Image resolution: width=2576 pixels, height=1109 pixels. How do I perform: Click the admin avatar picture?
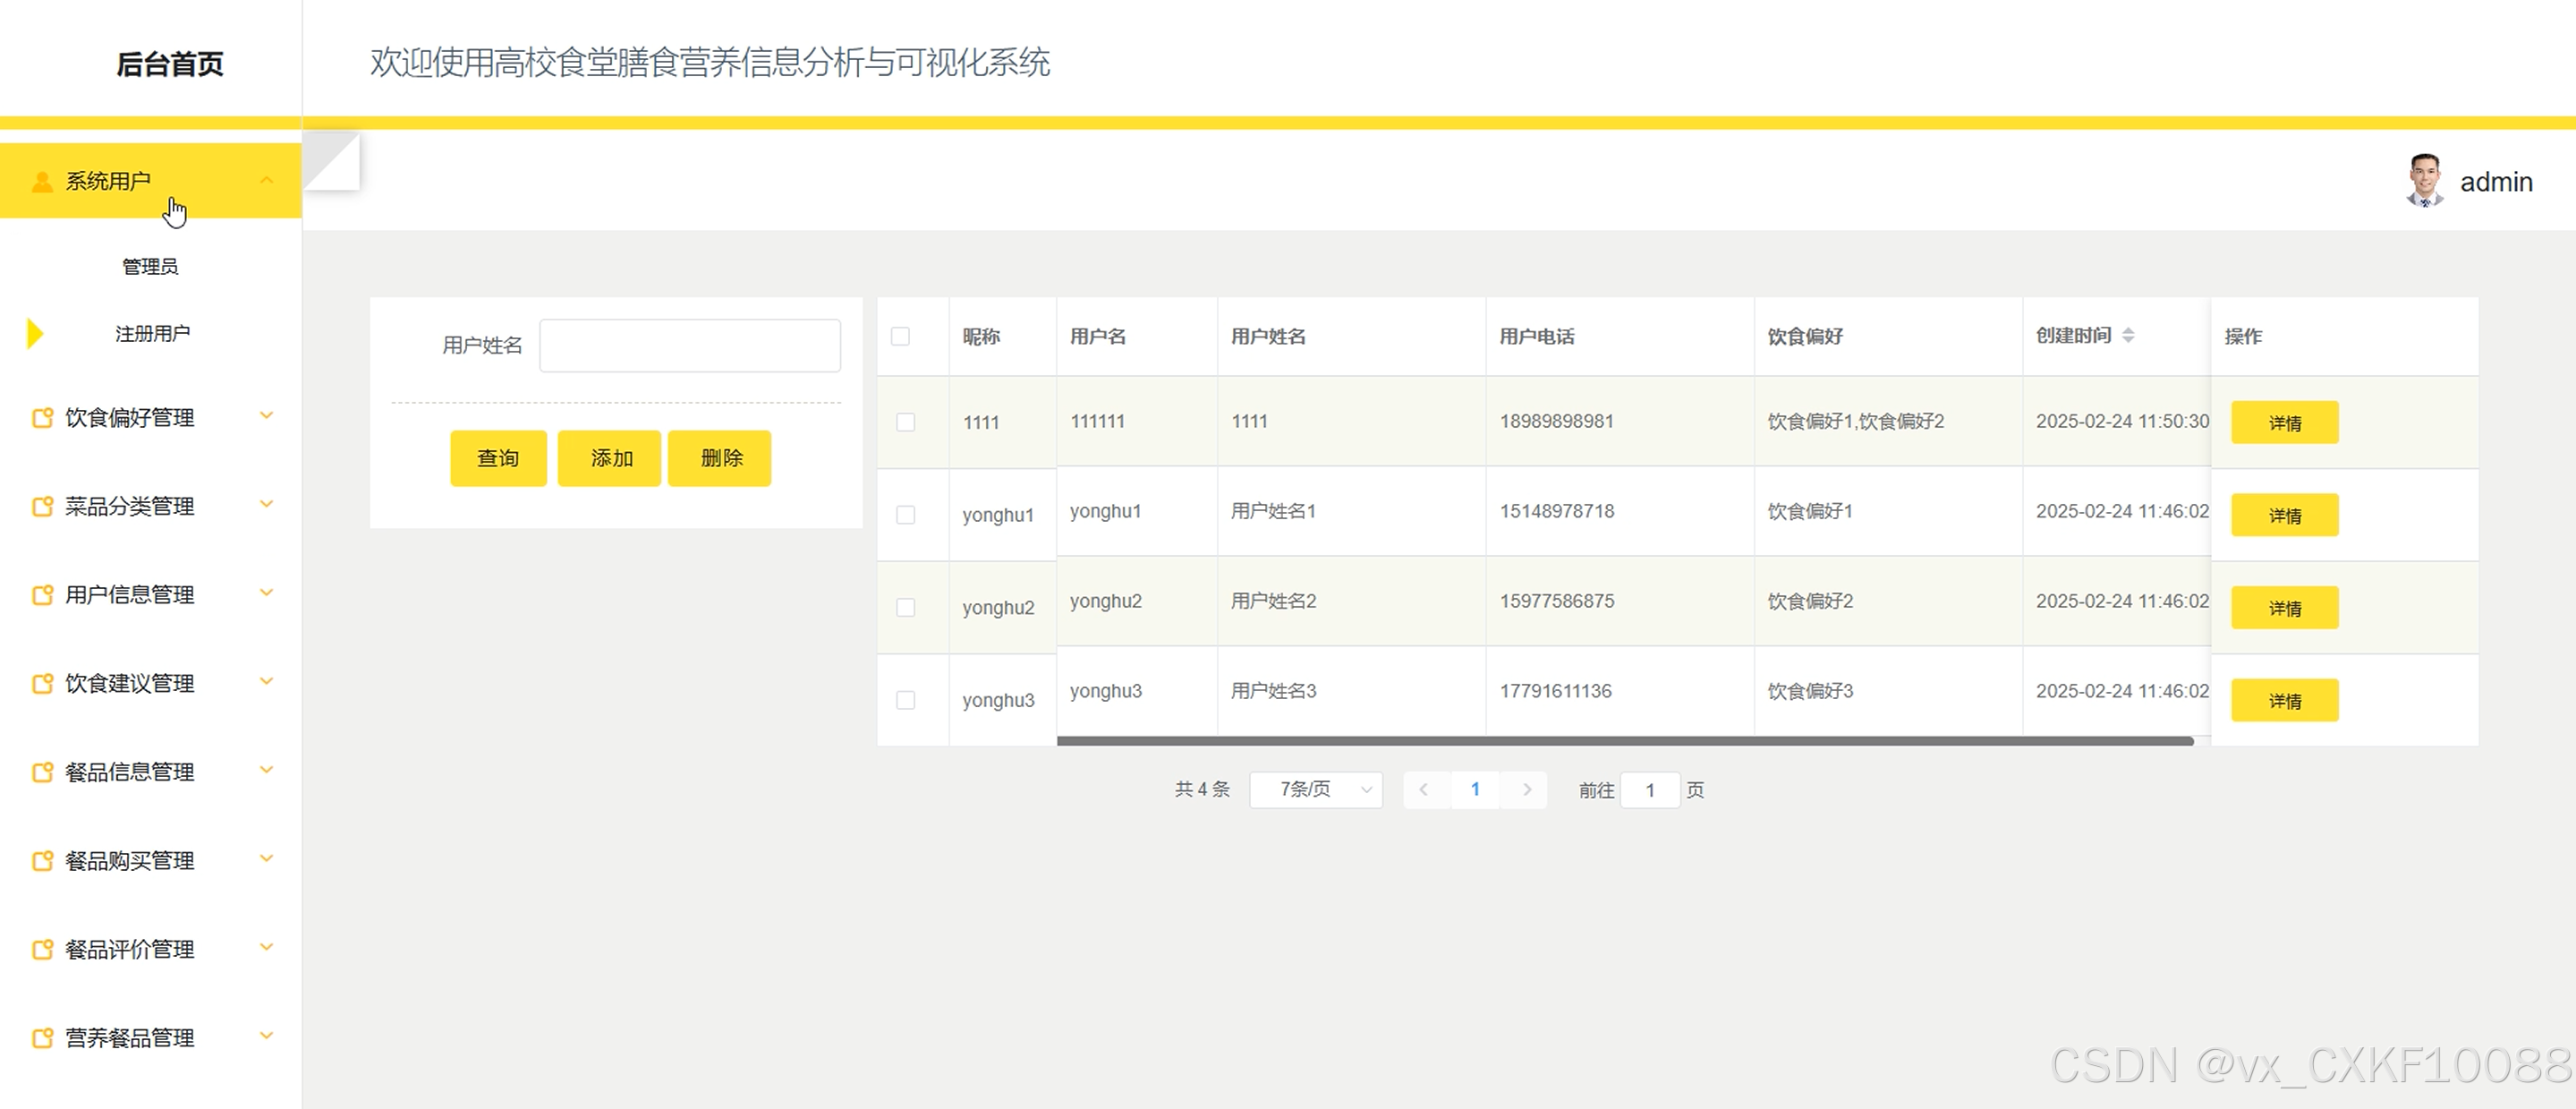2424,181
